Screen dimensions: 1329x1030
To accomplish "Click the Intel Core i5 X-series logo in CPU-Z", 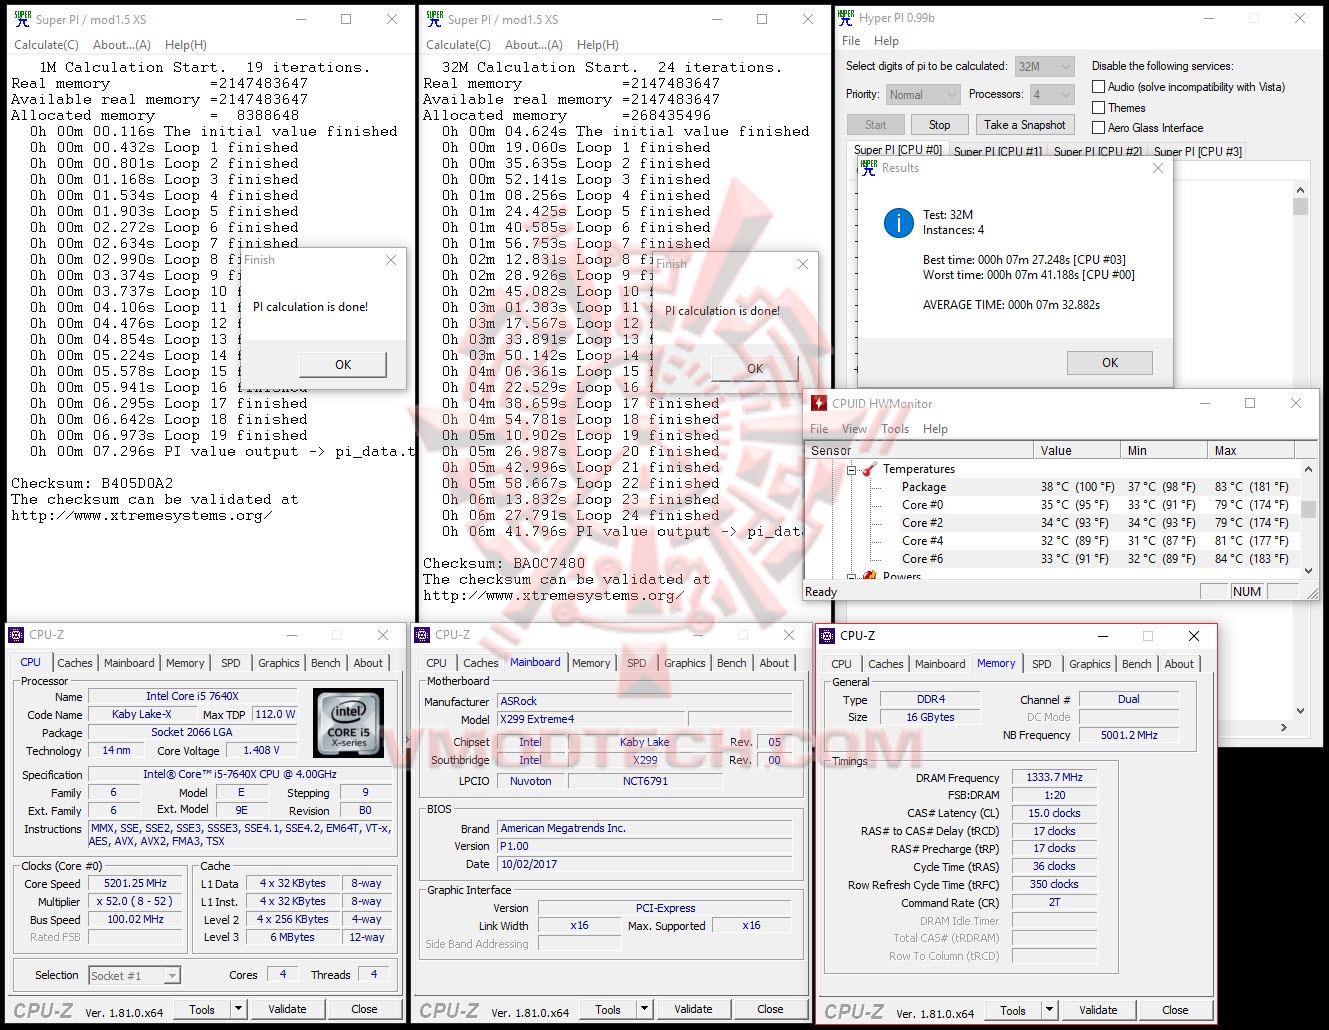I will click(348, 722).
